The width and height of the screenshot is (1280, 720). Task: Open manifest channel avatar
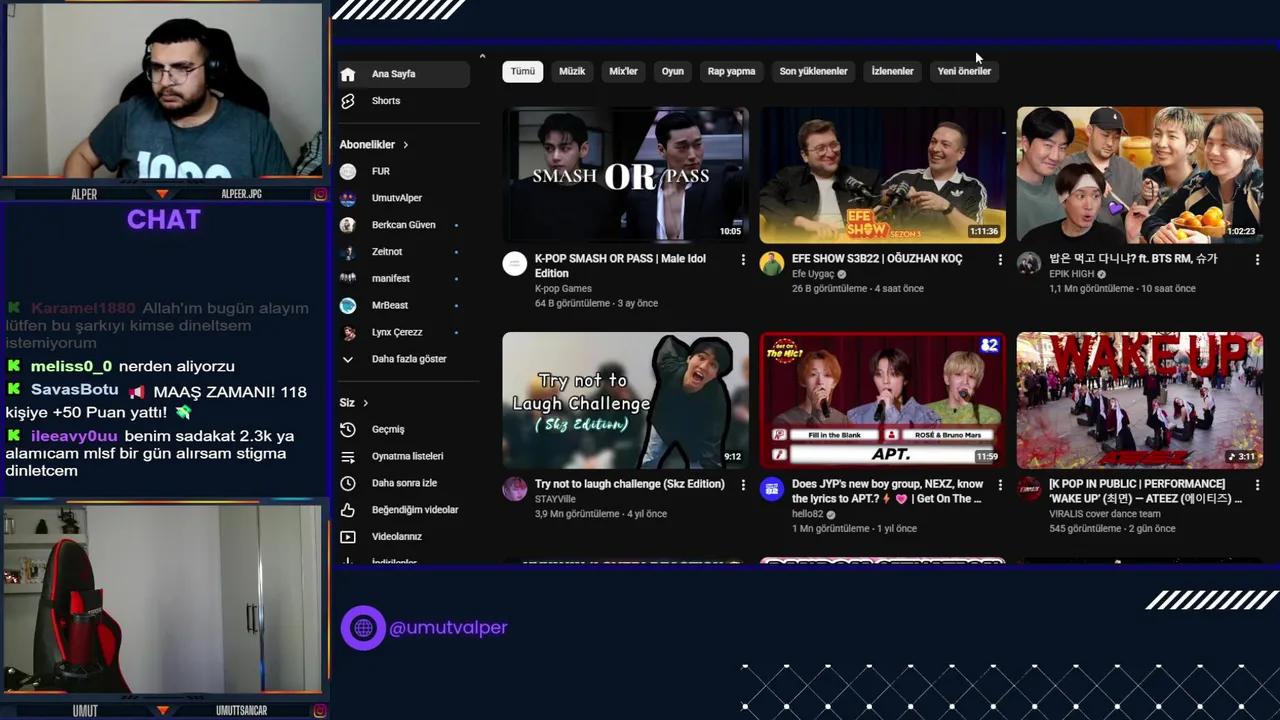(x=348, y=278)
